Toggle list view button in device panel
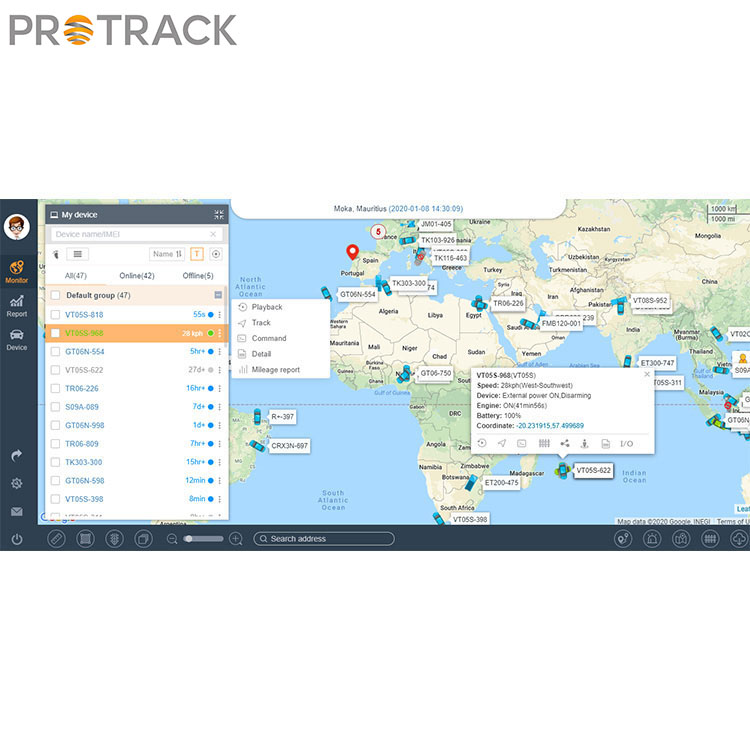This screenshot has height=750, width=750. click(77, 254)
